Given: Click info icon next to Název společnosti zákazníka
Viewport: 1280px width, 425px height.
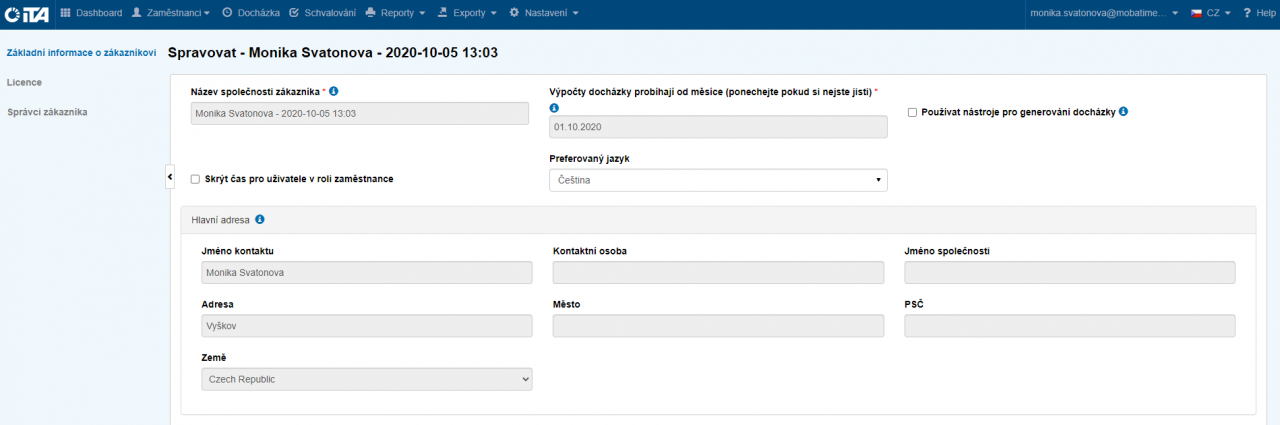Looking at the screenshot, I should click(334, 91).
